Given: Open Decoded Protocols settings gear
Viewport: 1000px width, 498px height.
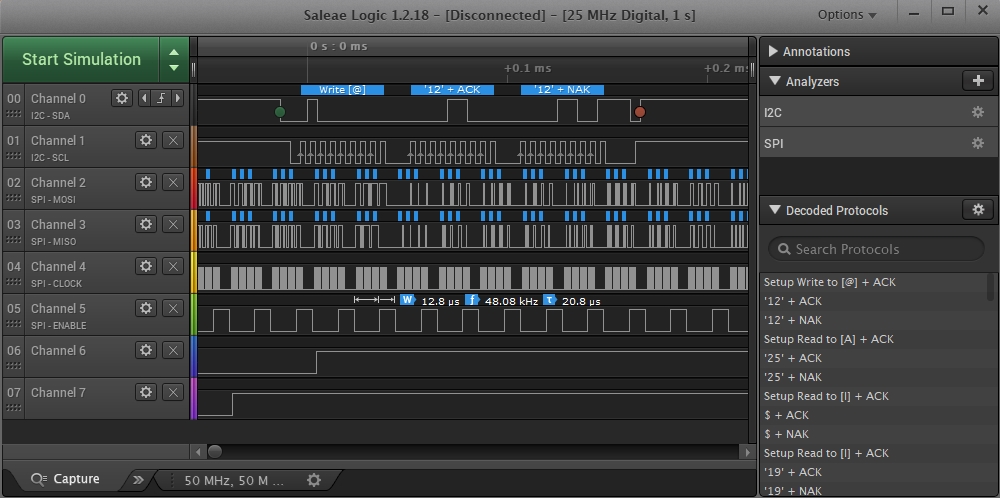Looking at the screenshot, I should coord(978,209).
